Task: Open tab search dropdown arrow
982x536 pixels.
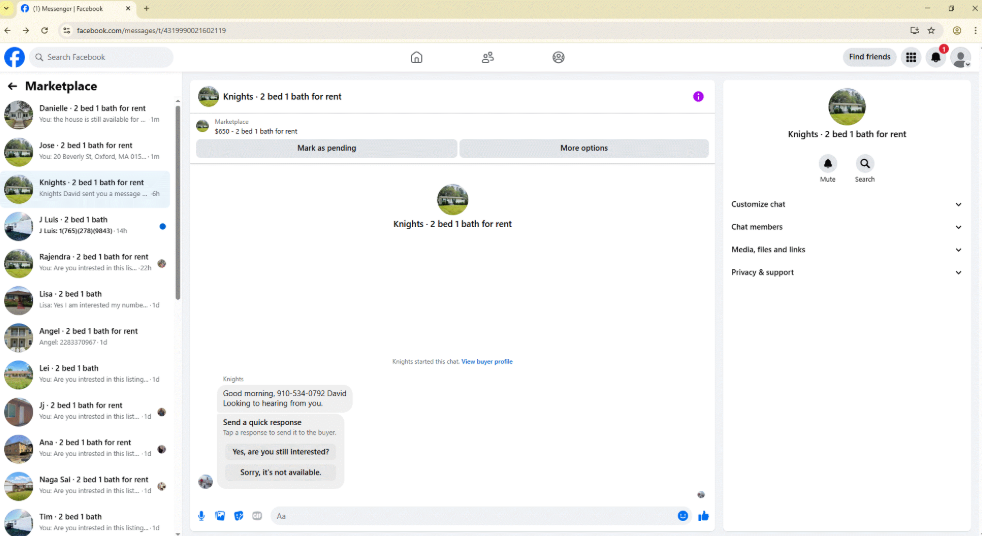Action: [6, 9]
